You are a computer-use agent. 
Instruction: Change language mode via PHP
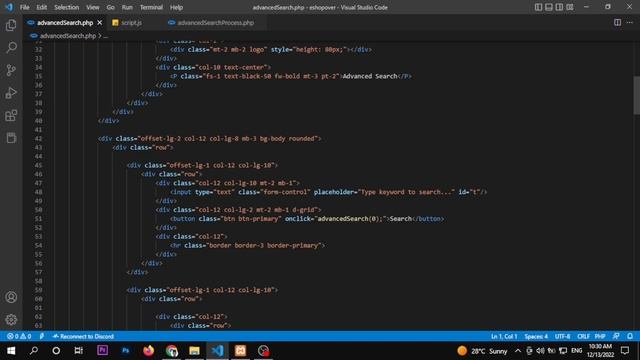pos(600,336)
